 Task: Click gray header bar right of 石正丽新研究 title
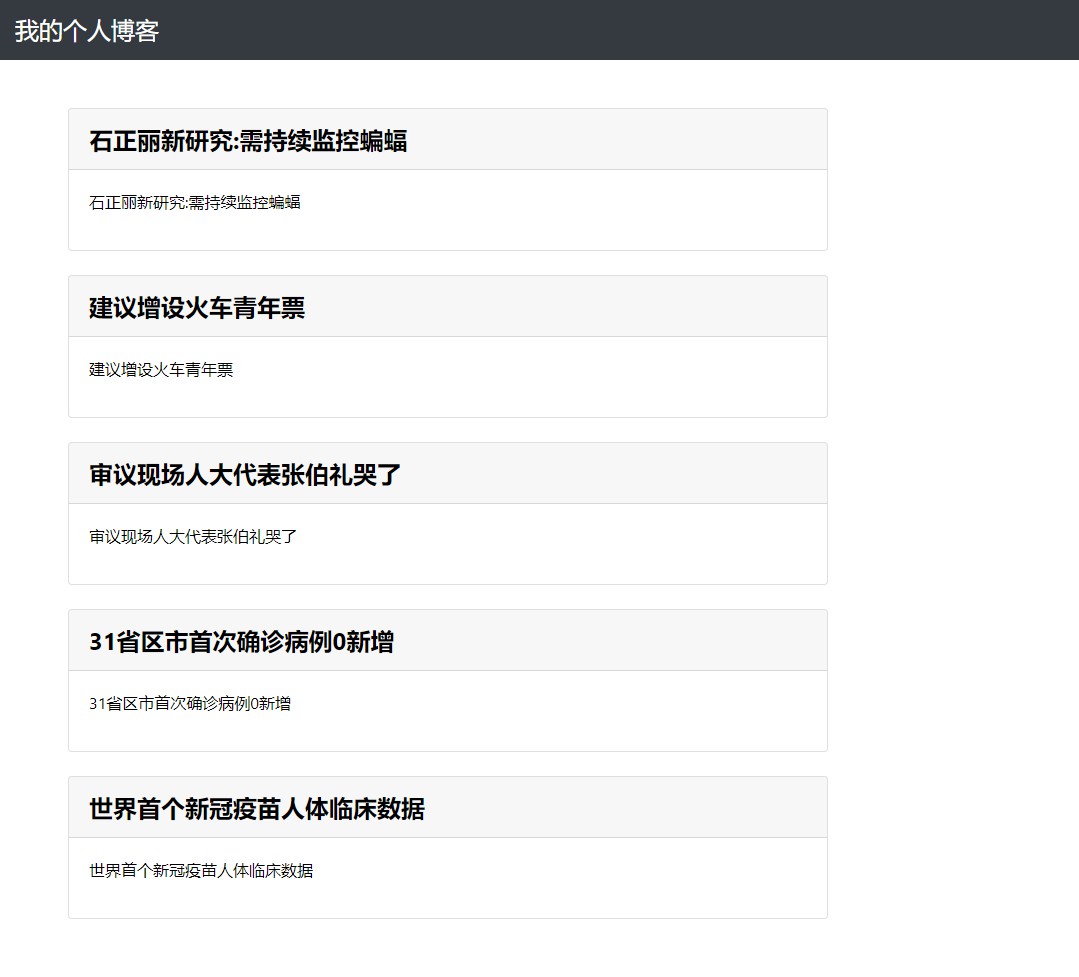(620, 140)
